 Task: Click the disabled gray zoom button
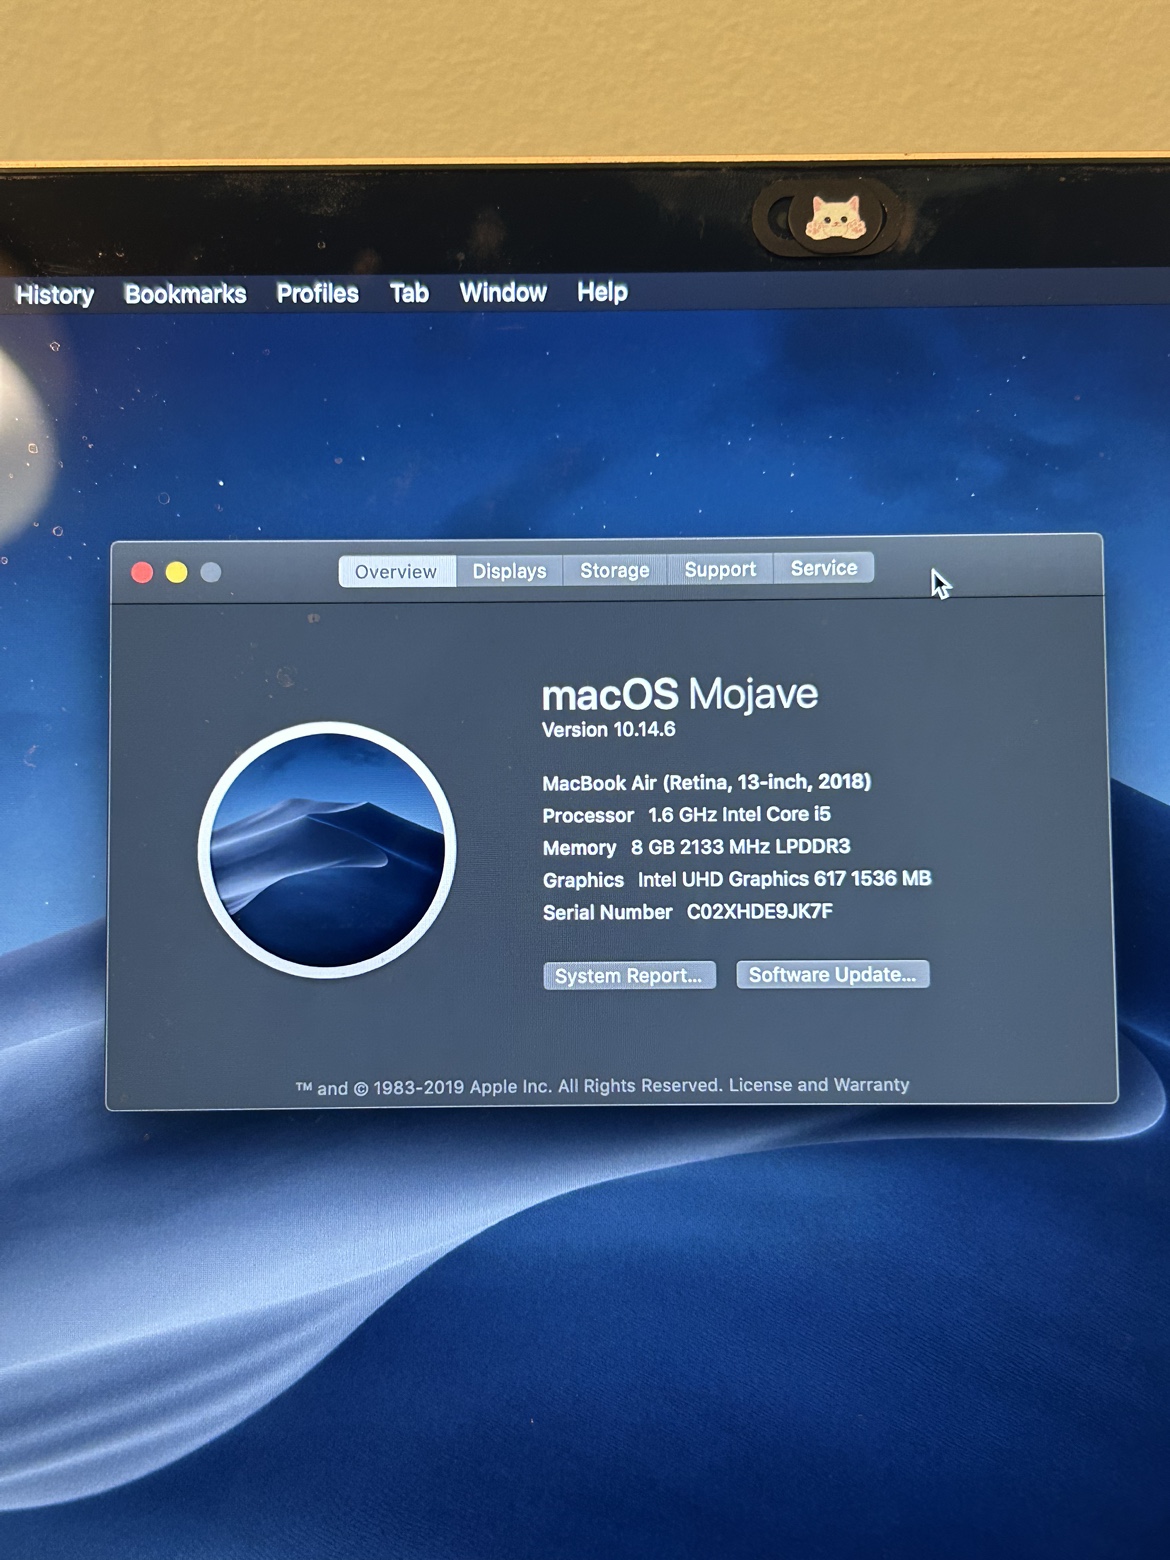[210, 572]
